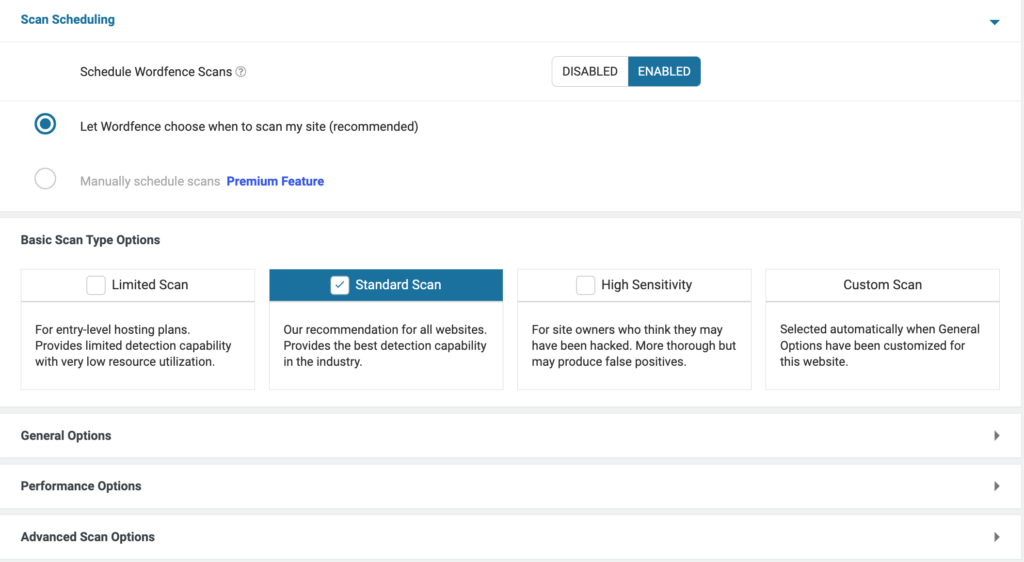Click the Basic Scan Type Options heading
The image size is (1024, 562).
tap(90, 240)
